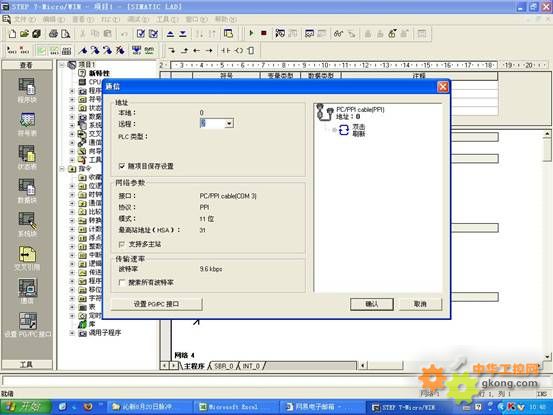Viewport: 553px width, 415px height.
Task: Open the Windows 开始 start button
Action: 25,407
